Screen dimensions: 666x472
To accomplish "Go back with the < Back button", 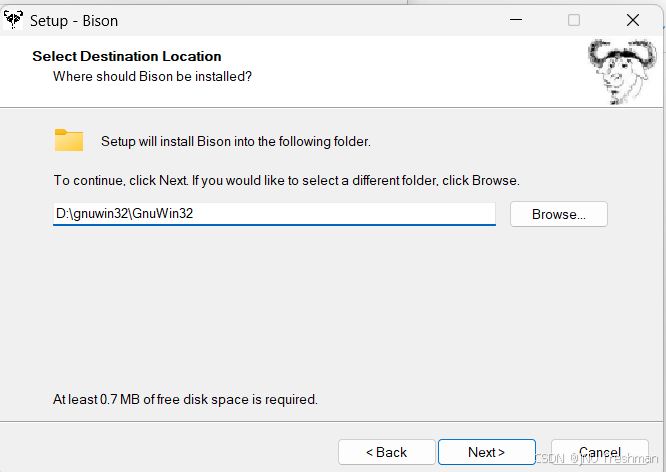I will [x=387, y=452].
